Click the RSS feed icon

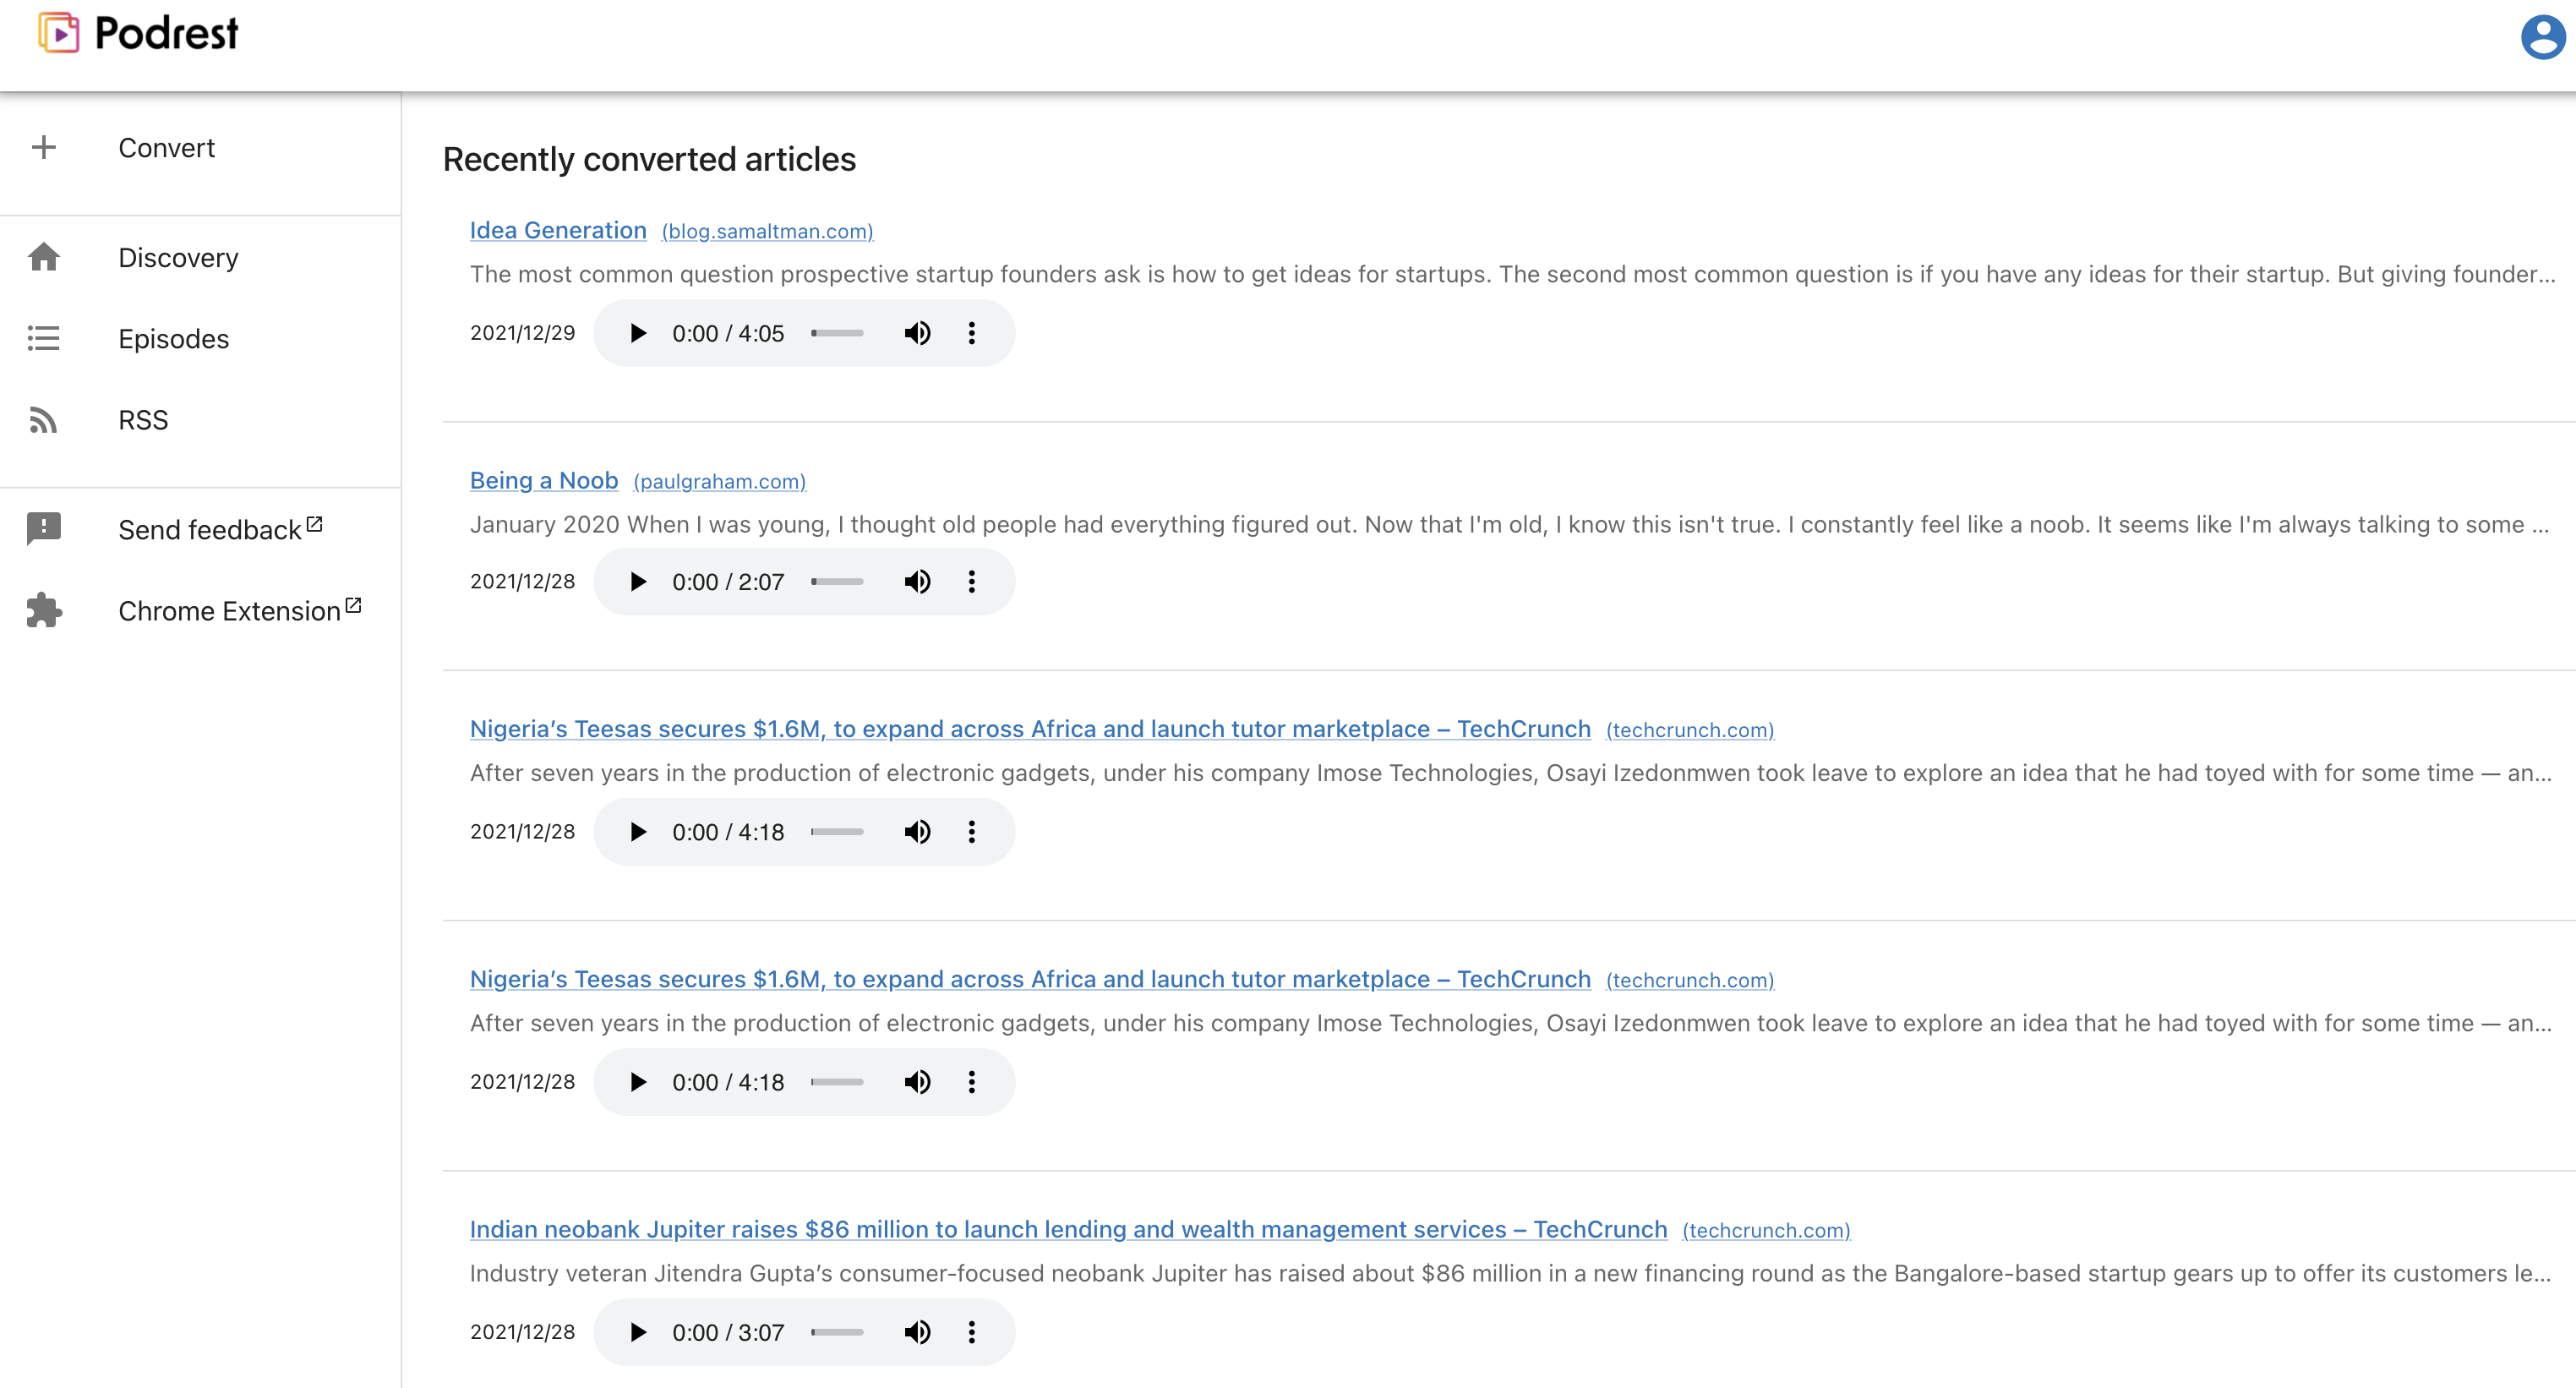point(44,420)
